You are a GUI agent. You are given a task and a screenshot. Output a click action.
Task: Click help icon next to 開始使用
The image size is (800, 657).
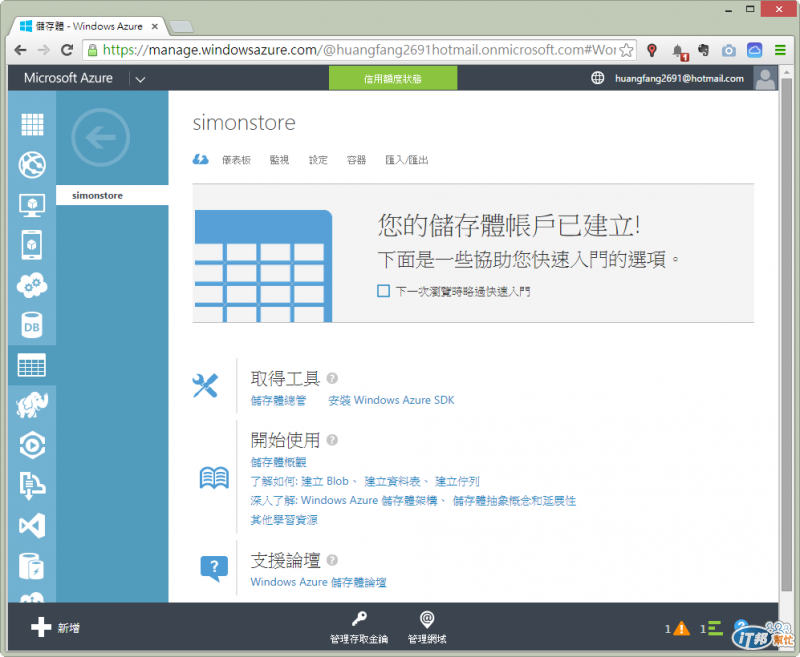pyautogui.click(x=332, y=440)
